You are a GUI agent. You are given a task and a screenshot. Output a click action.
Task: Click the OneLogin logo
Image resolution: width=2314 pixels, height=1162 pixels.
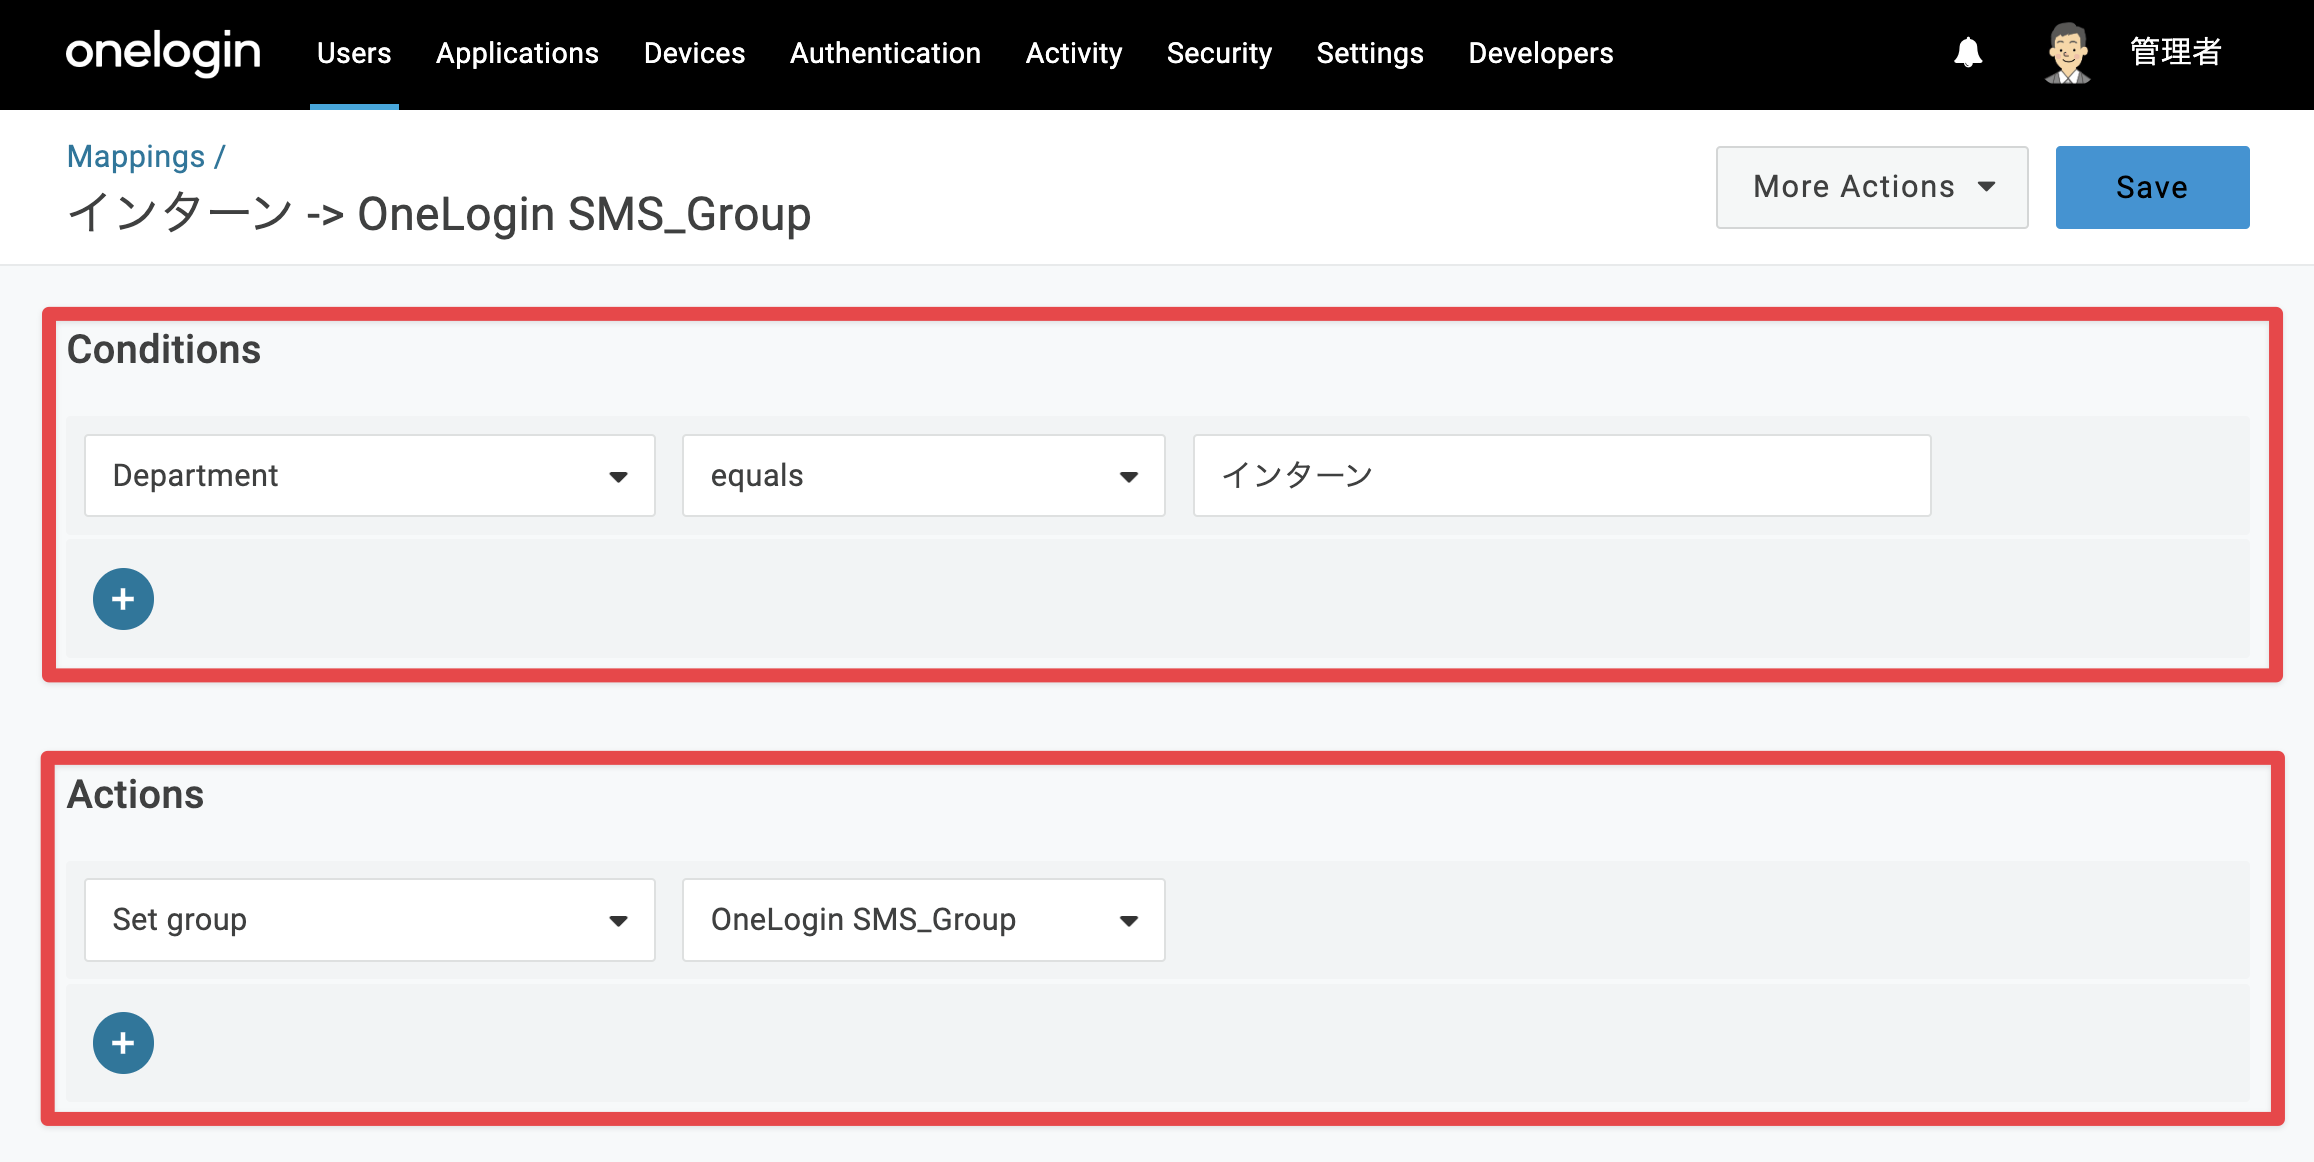tap(163, 53)
